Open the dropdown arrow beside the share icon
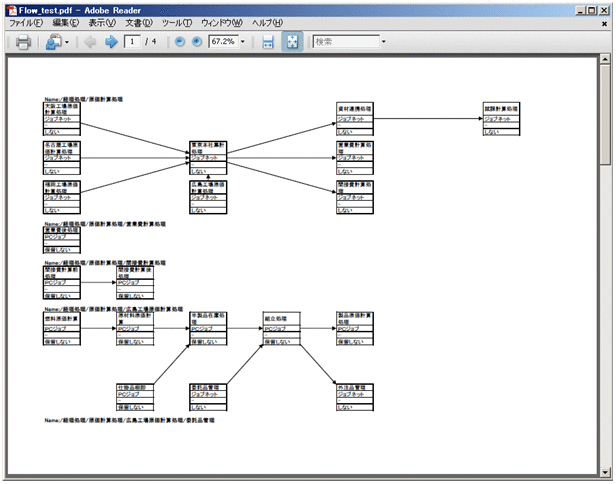 tap(68, 43)
